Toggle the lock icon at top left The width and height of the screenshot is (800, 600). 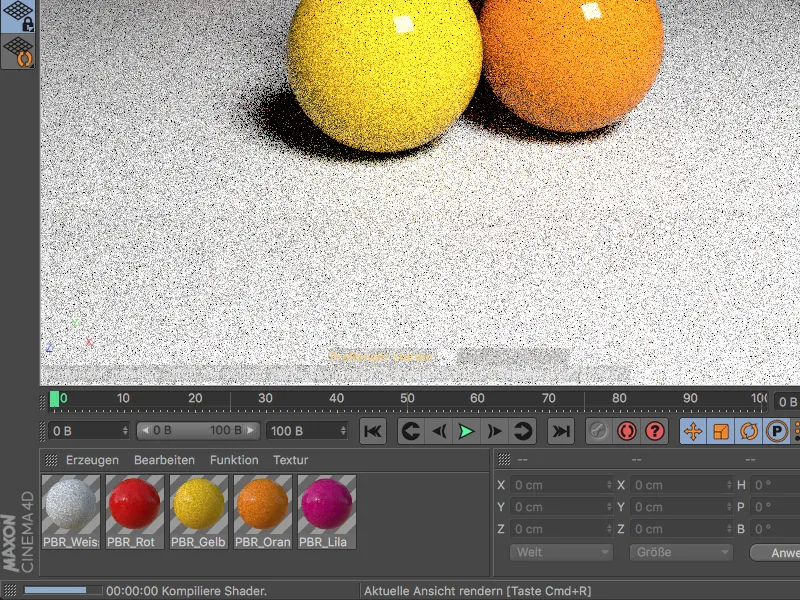[20, 18]
